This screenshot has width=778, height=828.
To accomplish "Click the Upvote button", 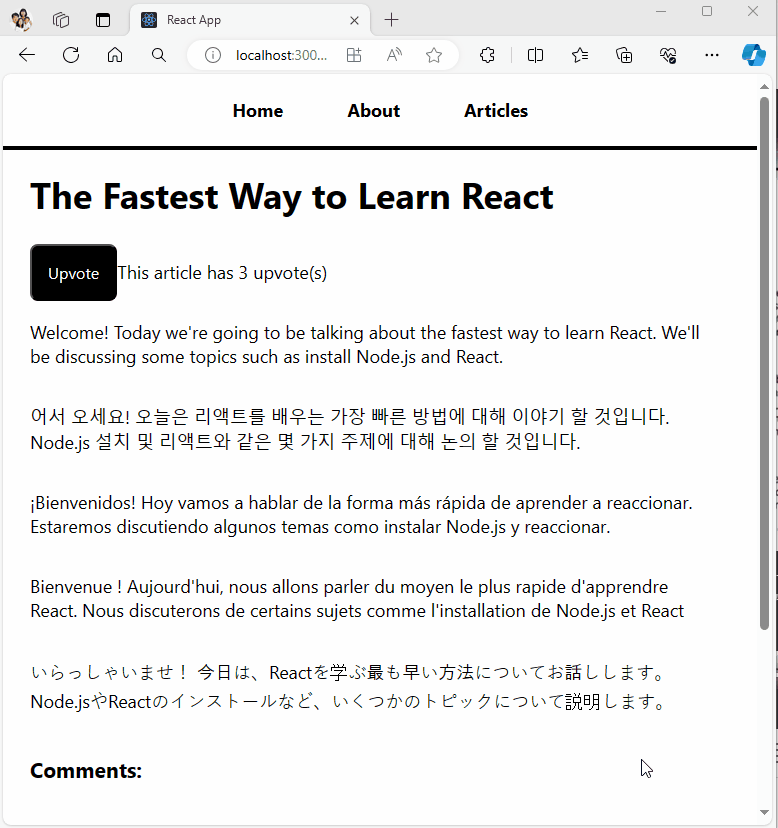I will (x=73, y=273).
